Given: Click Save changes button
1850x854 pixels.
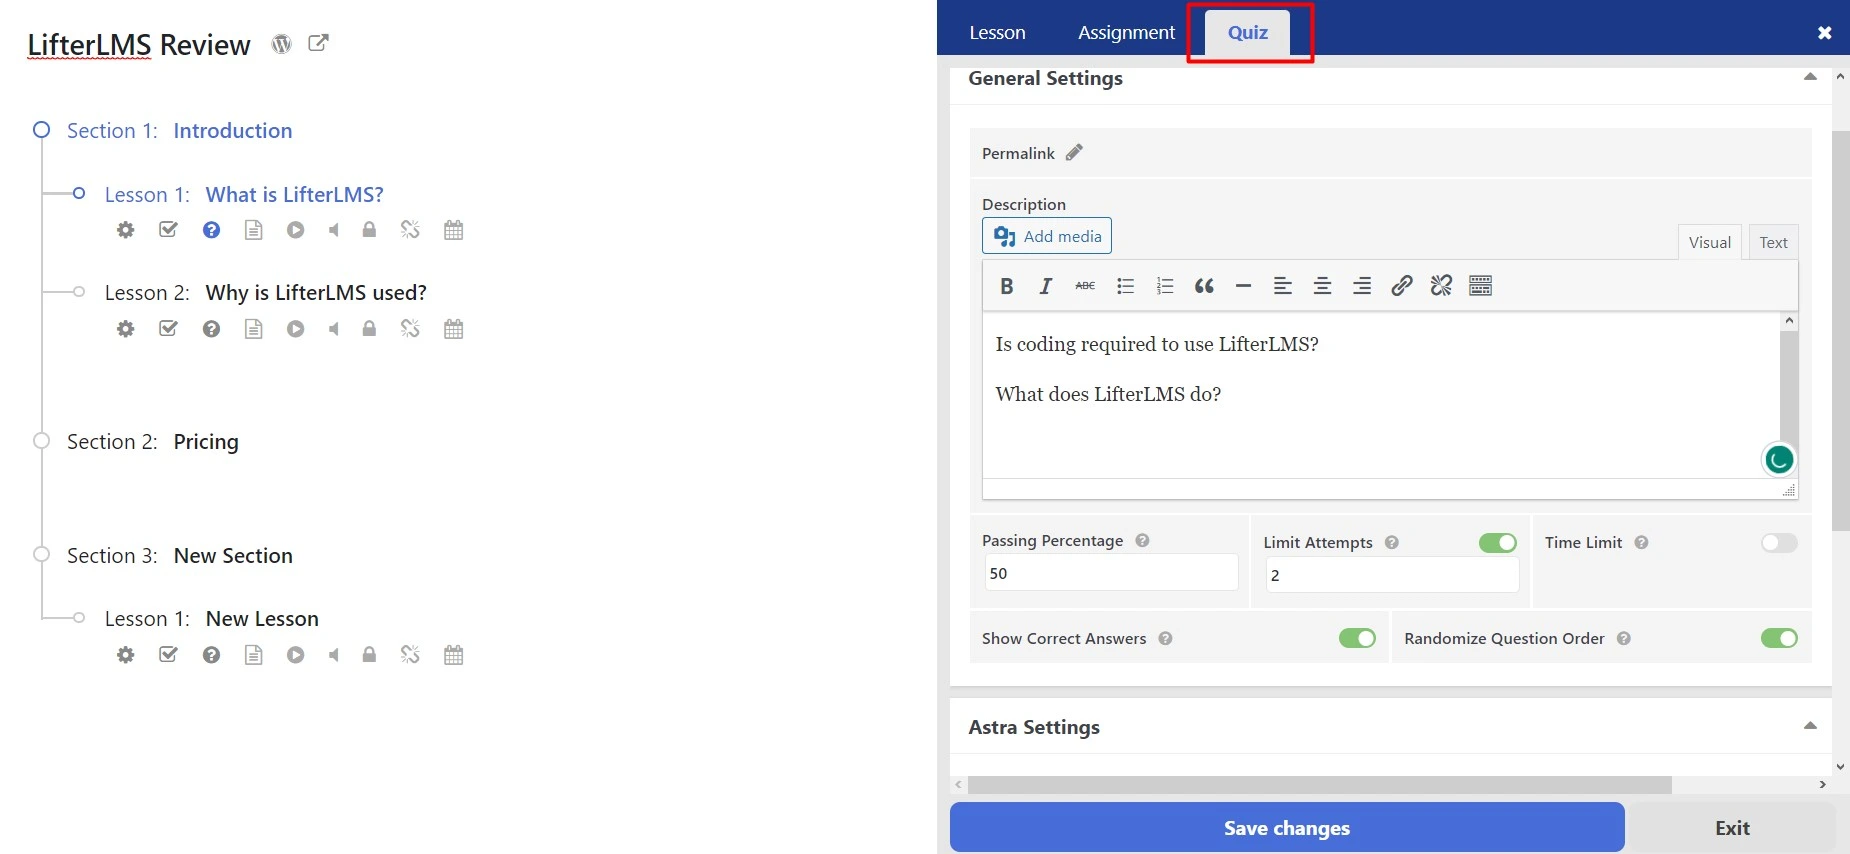Looking at the screenshot, I should click(1287, 828).
